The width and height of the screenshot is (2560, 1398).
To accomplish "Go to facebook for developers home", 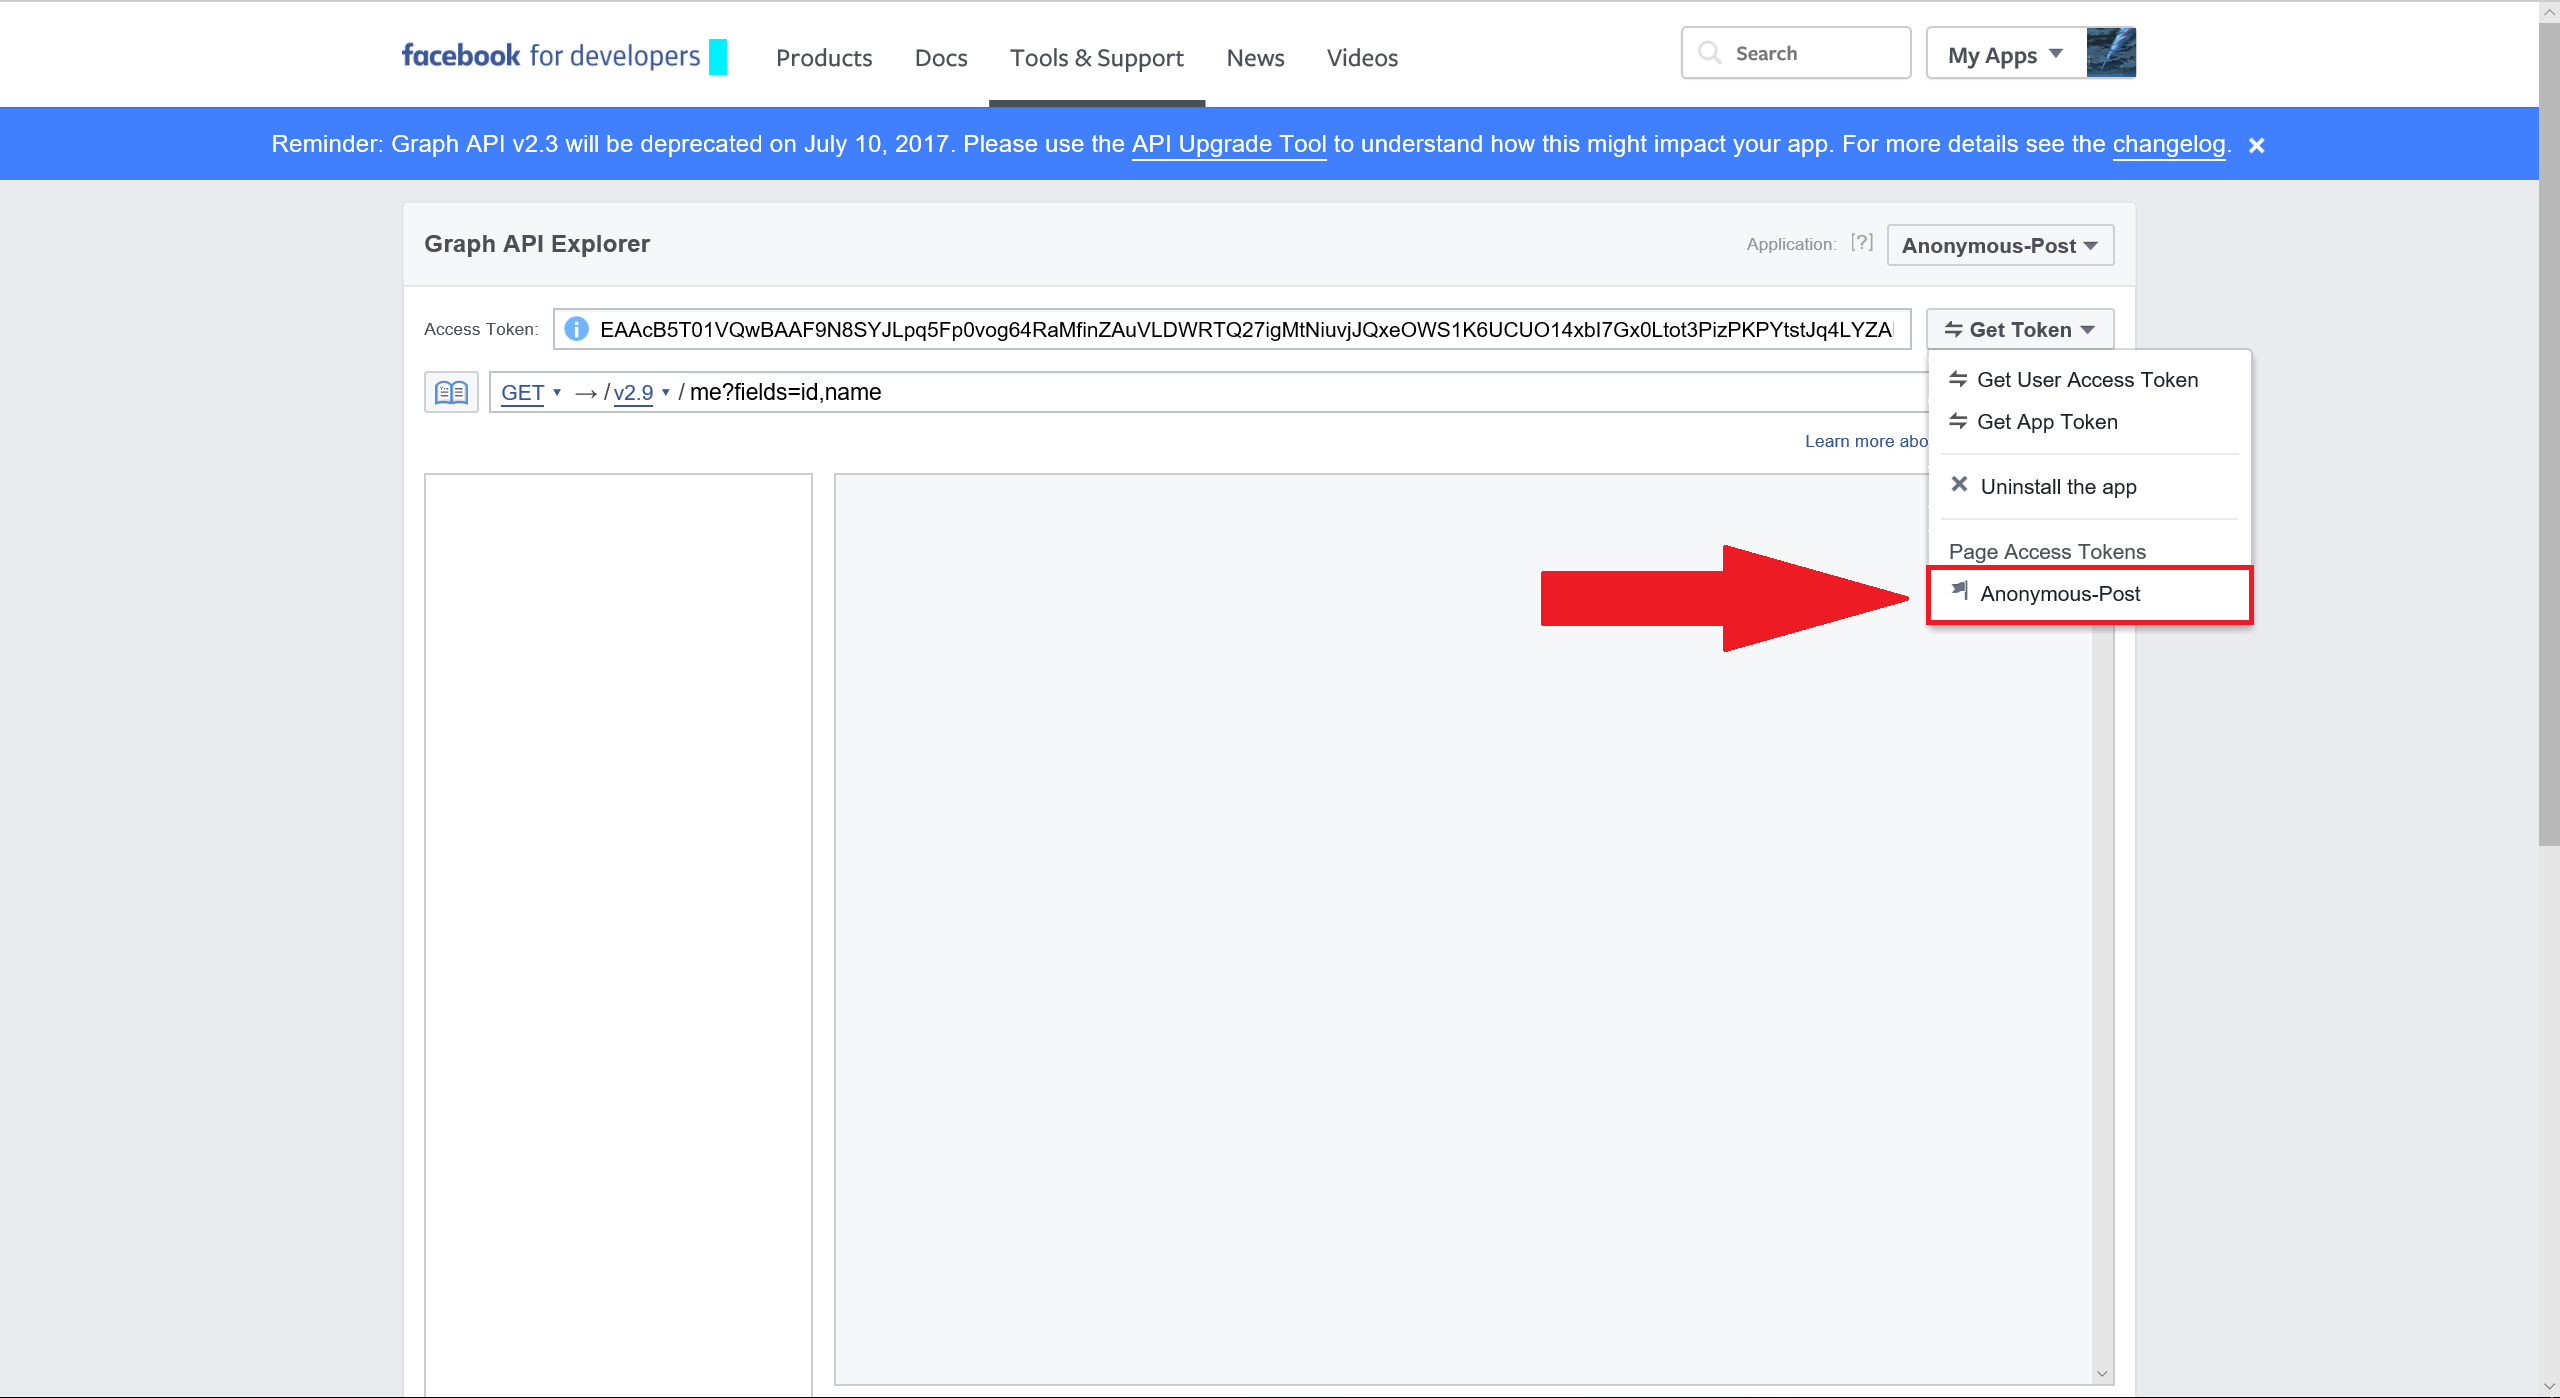I will click(550, 56).
